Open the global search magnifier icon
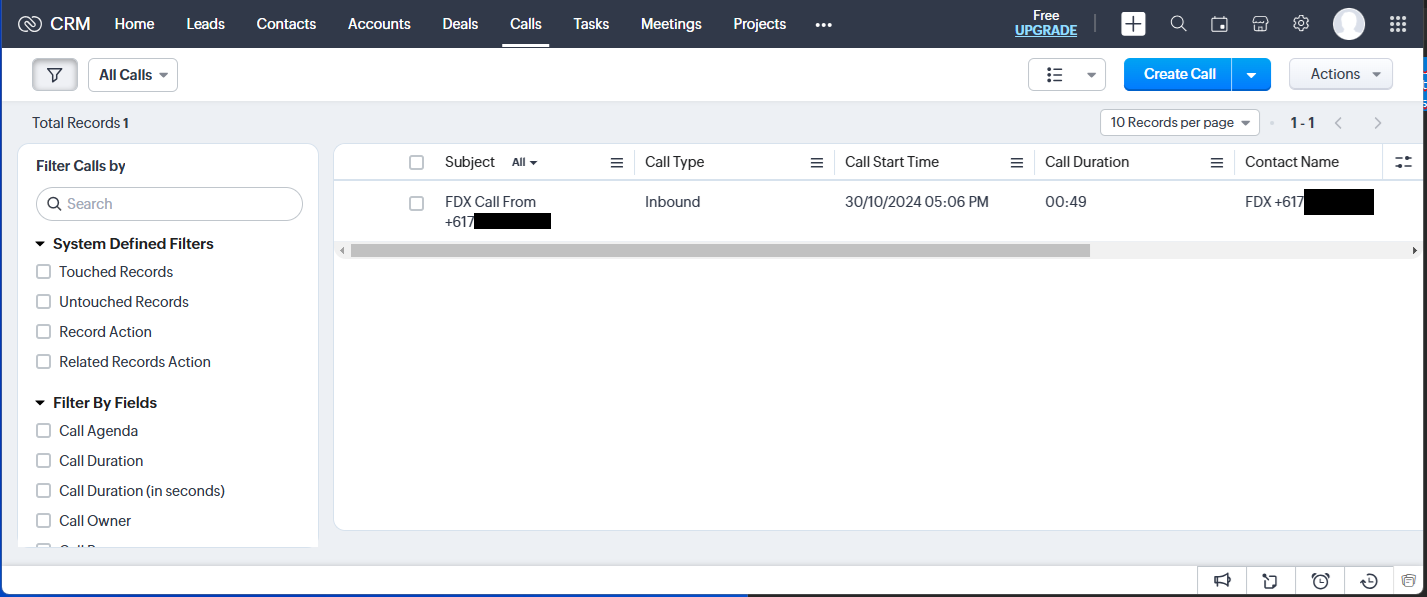The image size is (1427, 597). [1178, 24]
